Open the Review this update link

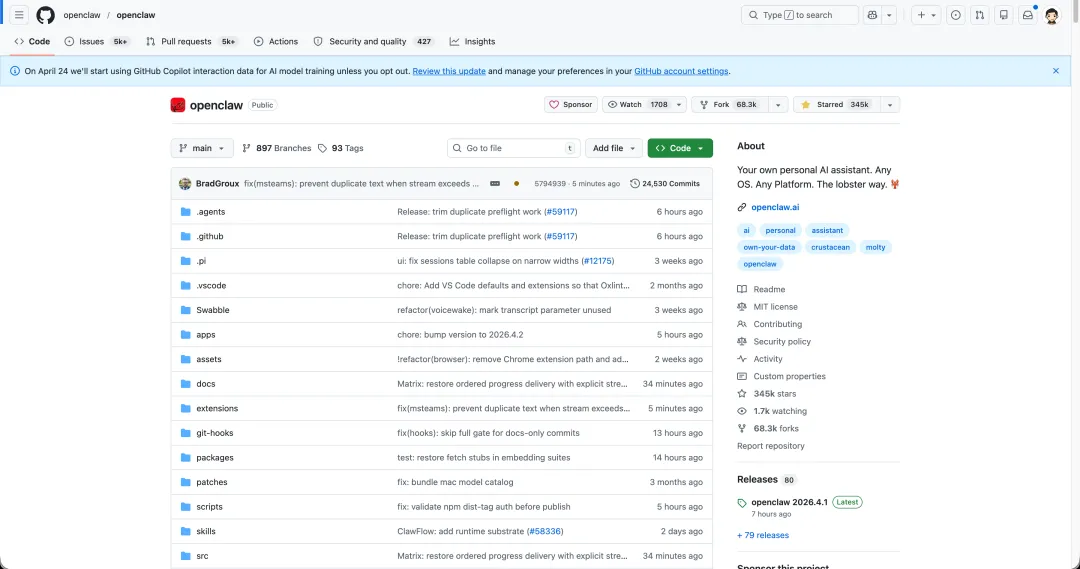click(449, 71)
